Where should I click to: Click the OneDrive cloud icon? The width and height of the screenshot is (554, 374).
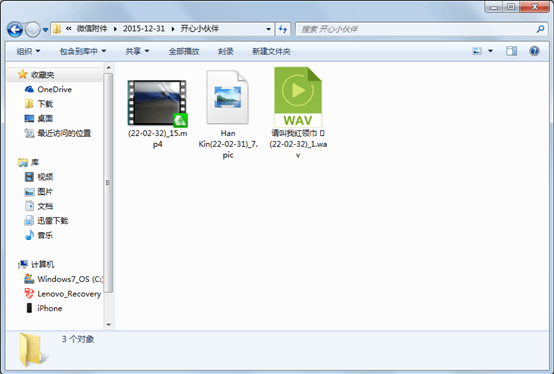[29, 90]
